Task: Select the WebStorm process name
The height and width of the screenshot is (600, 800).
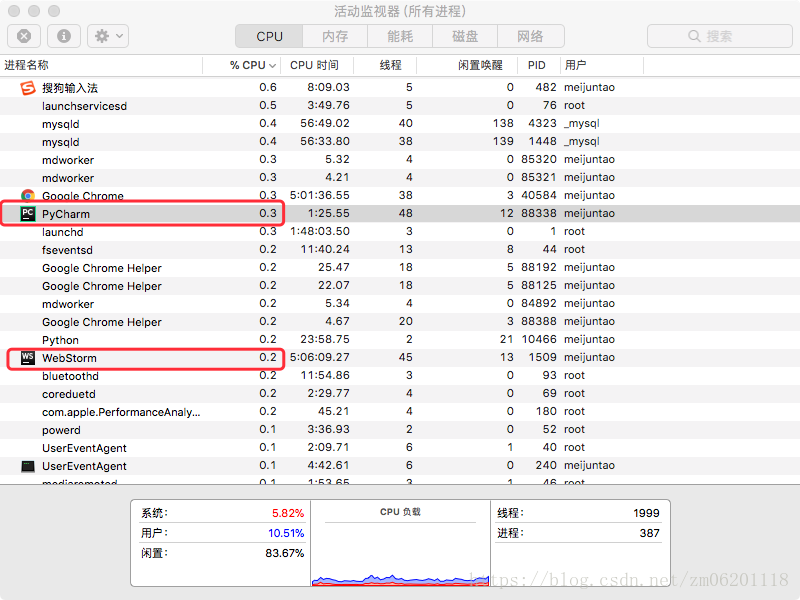Action: 69,358
